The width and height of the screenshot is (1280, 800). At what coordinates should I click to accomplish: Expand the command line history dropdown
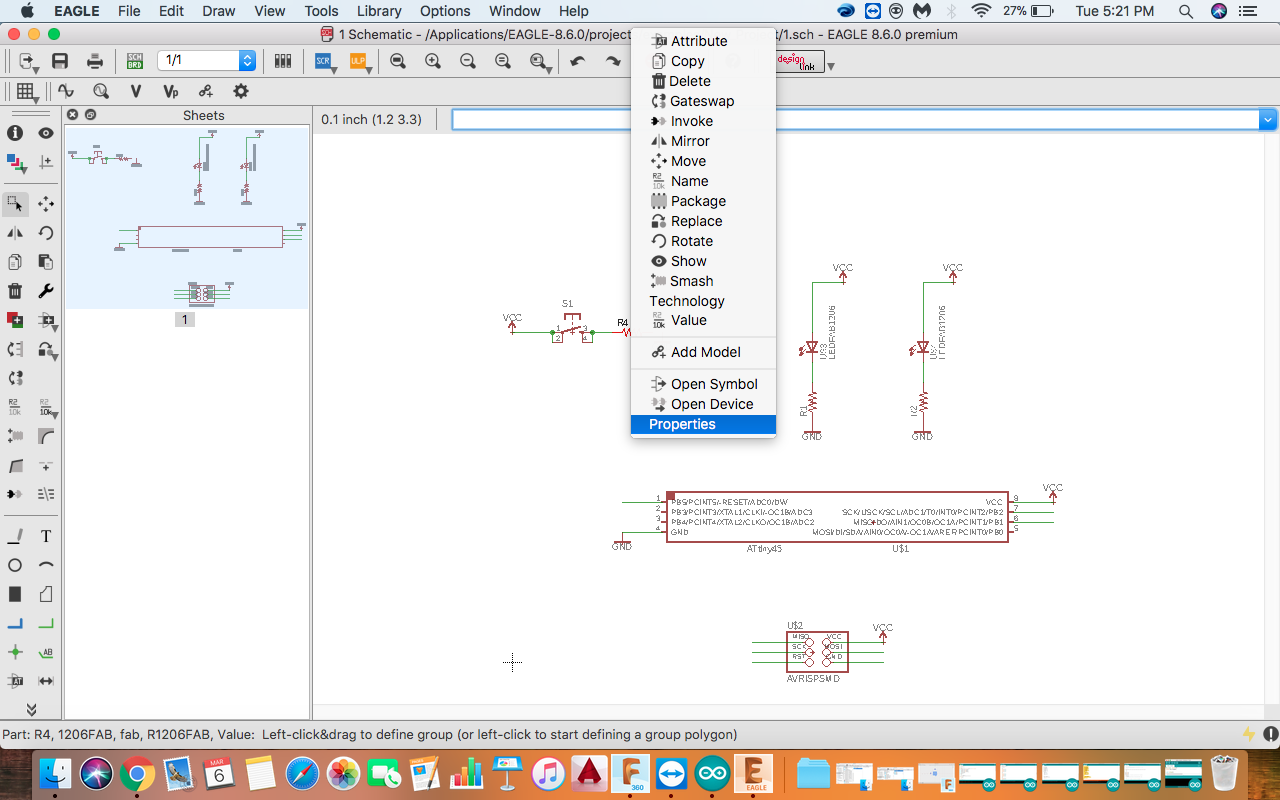(x=1268, y=120)
